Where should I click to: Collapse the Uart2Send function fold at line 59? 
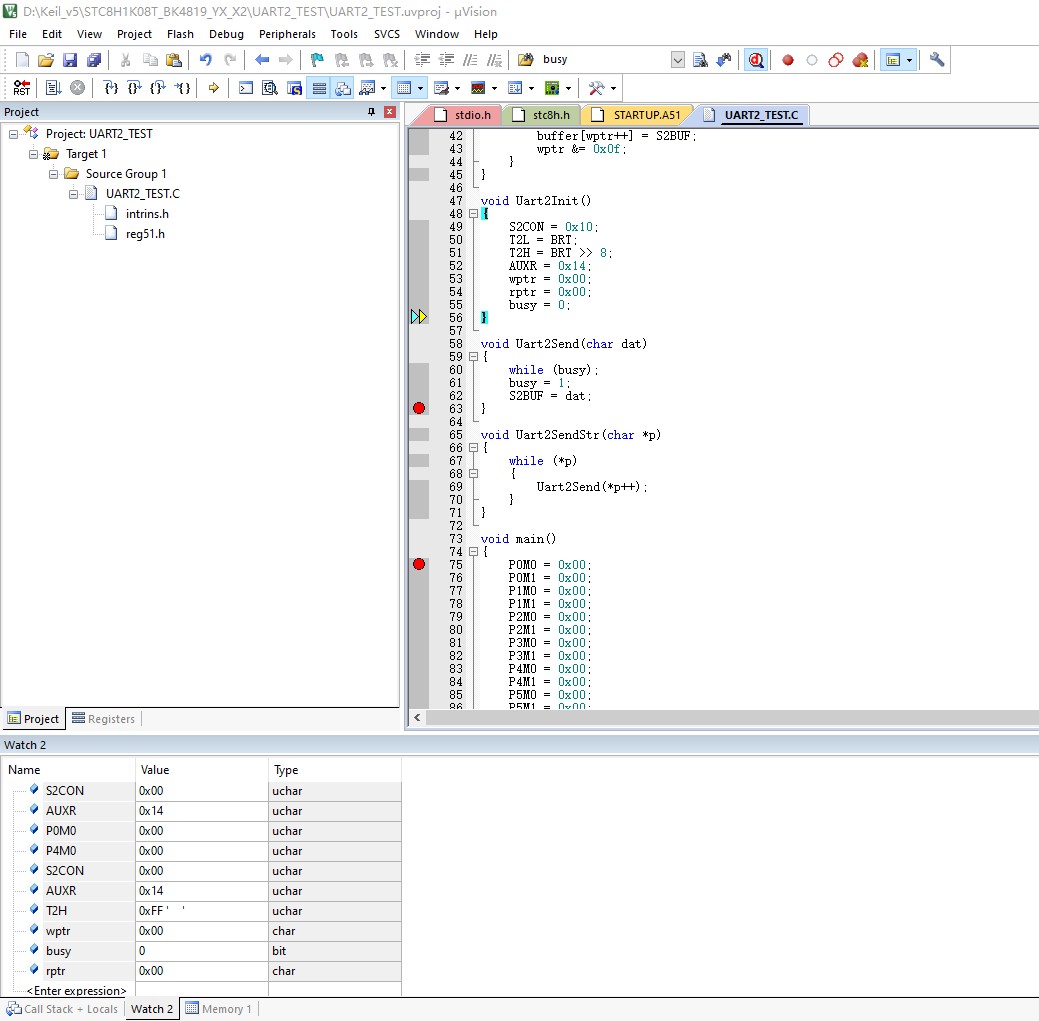[473, 357]
